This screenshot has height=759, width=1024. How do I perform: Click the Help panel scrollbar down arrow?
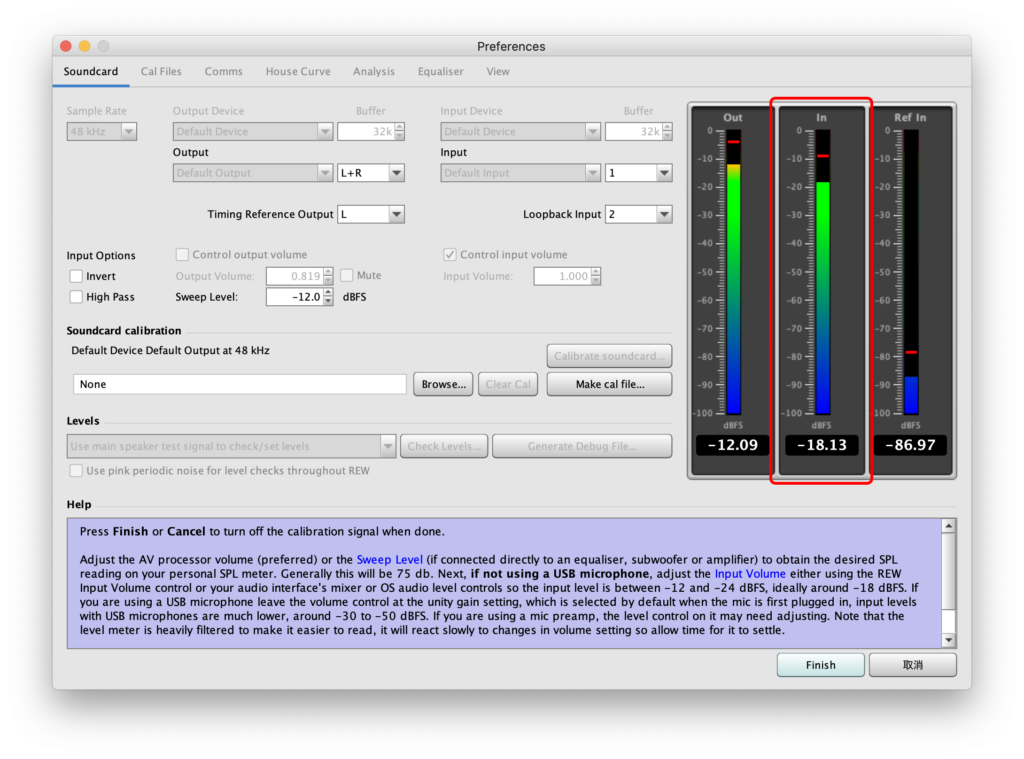coord(948,640)
